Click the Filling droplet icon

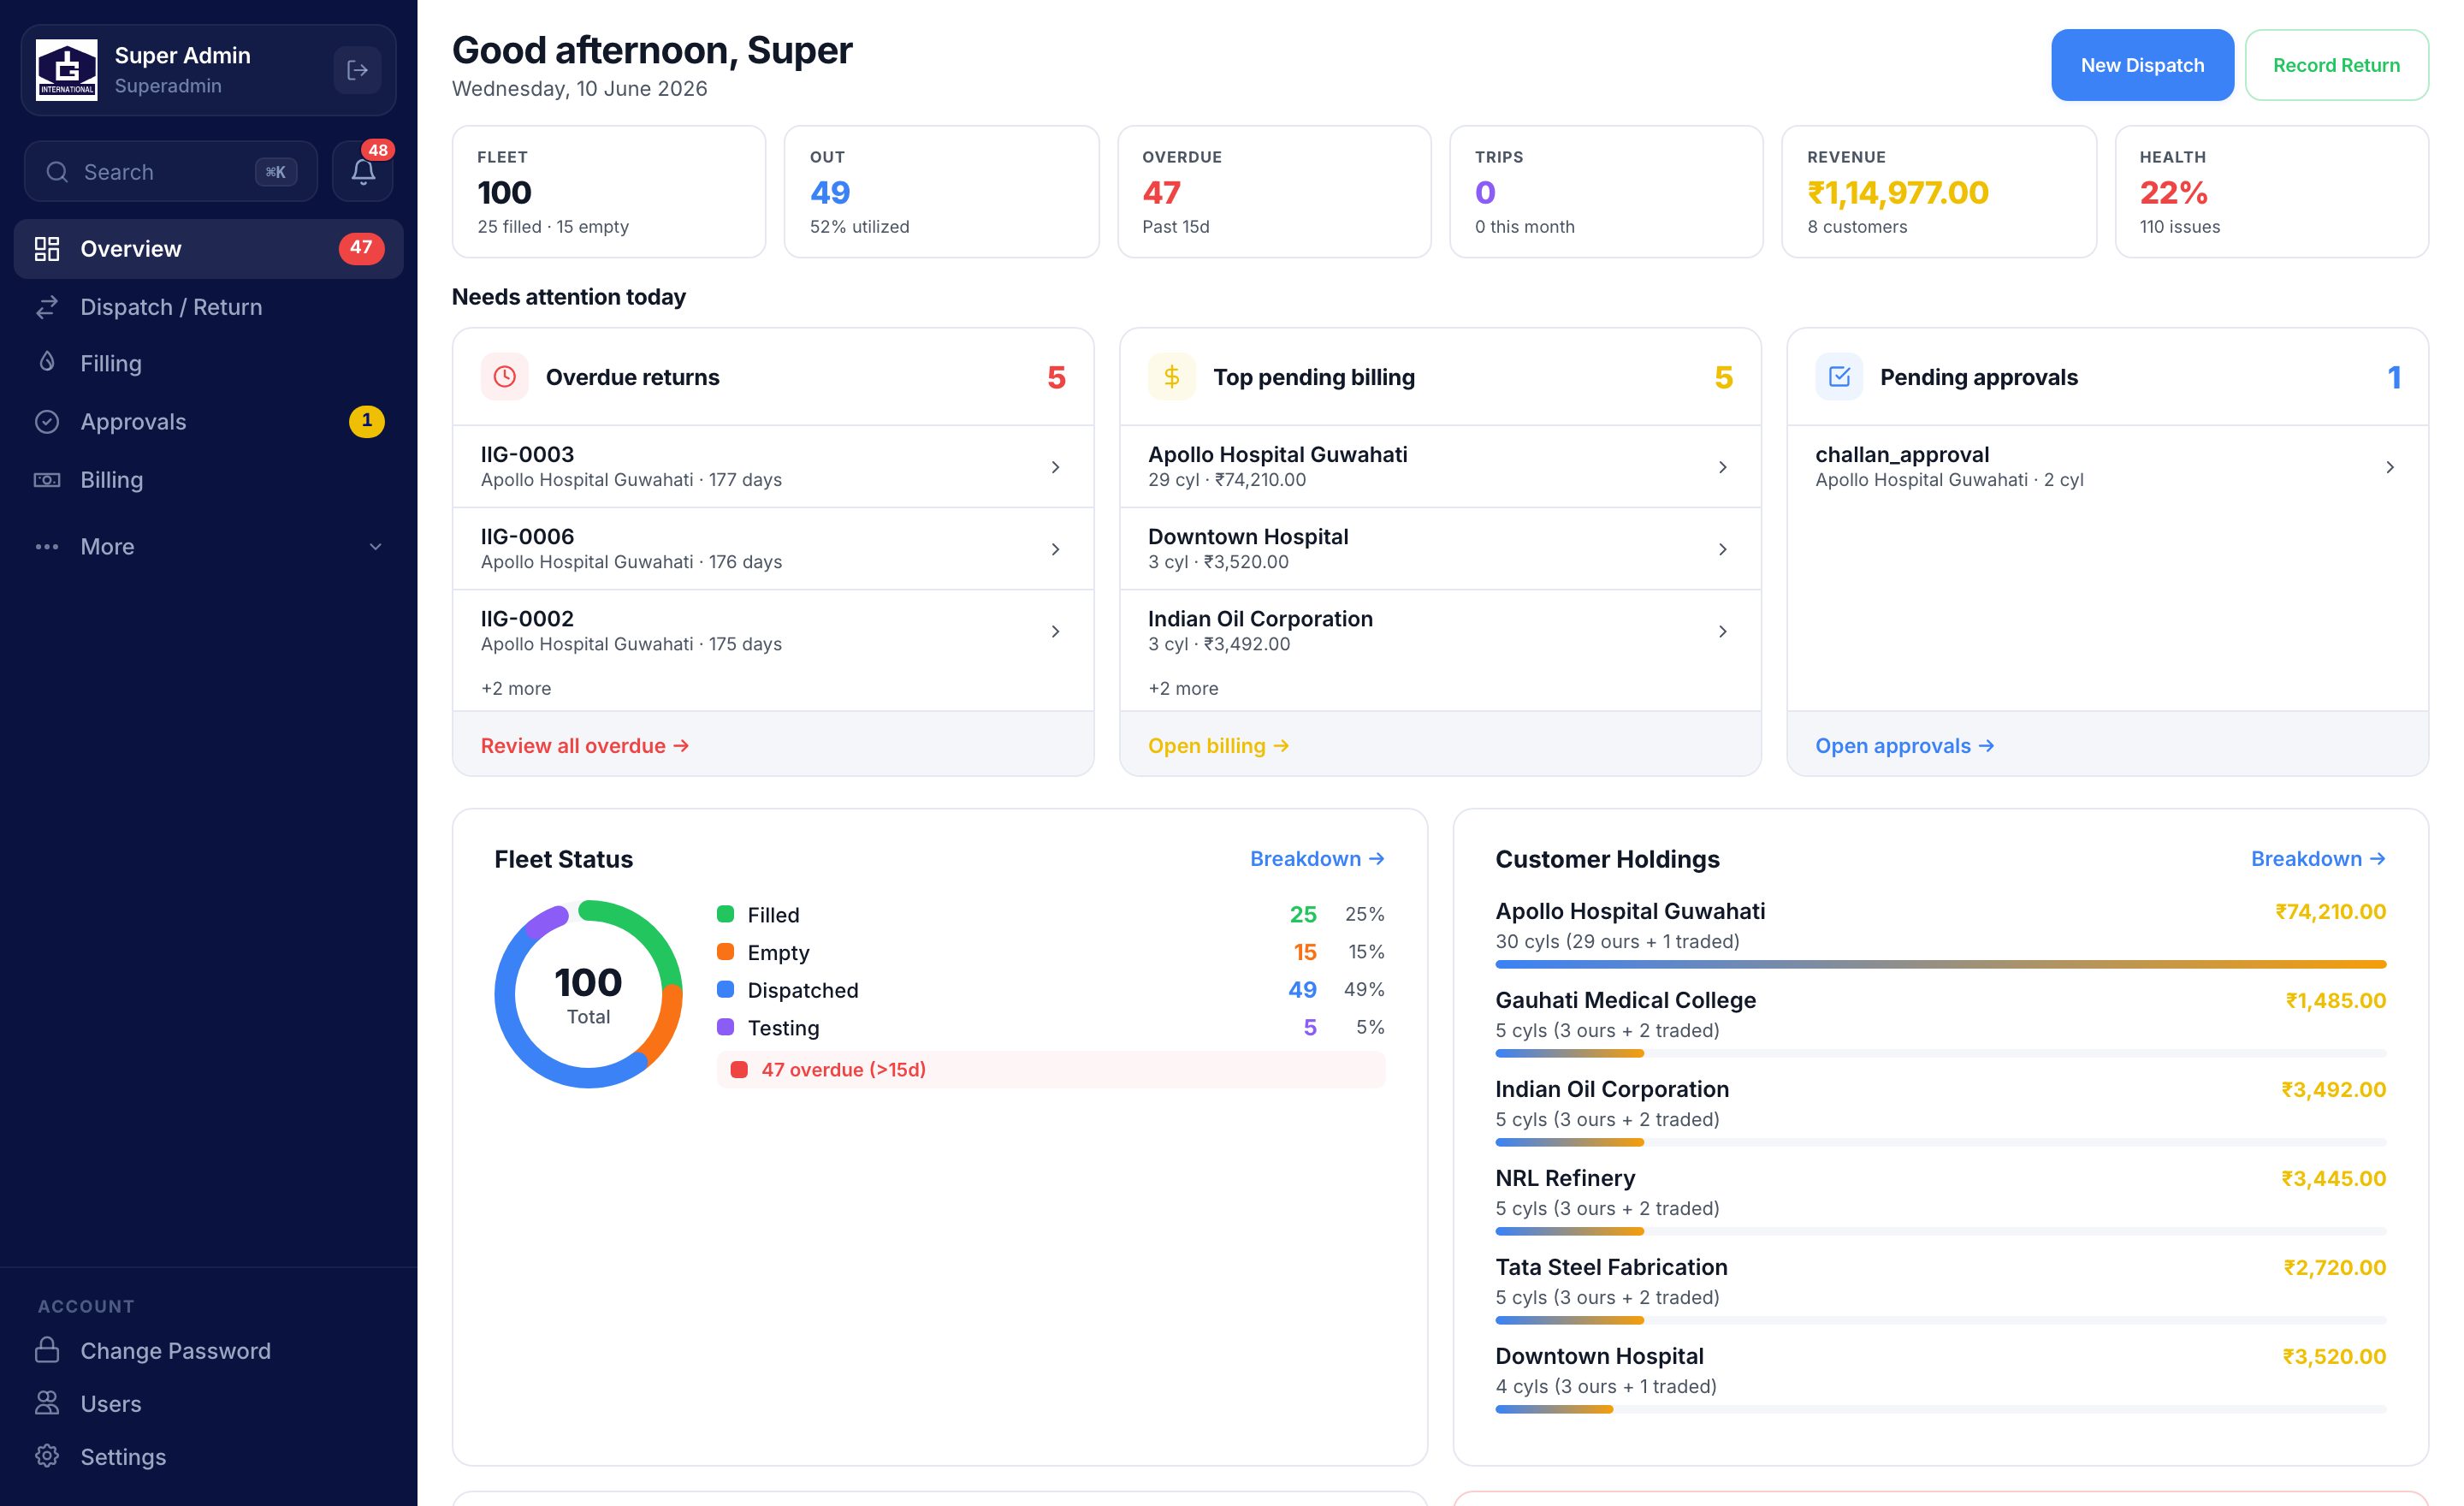tap(47, 362)
